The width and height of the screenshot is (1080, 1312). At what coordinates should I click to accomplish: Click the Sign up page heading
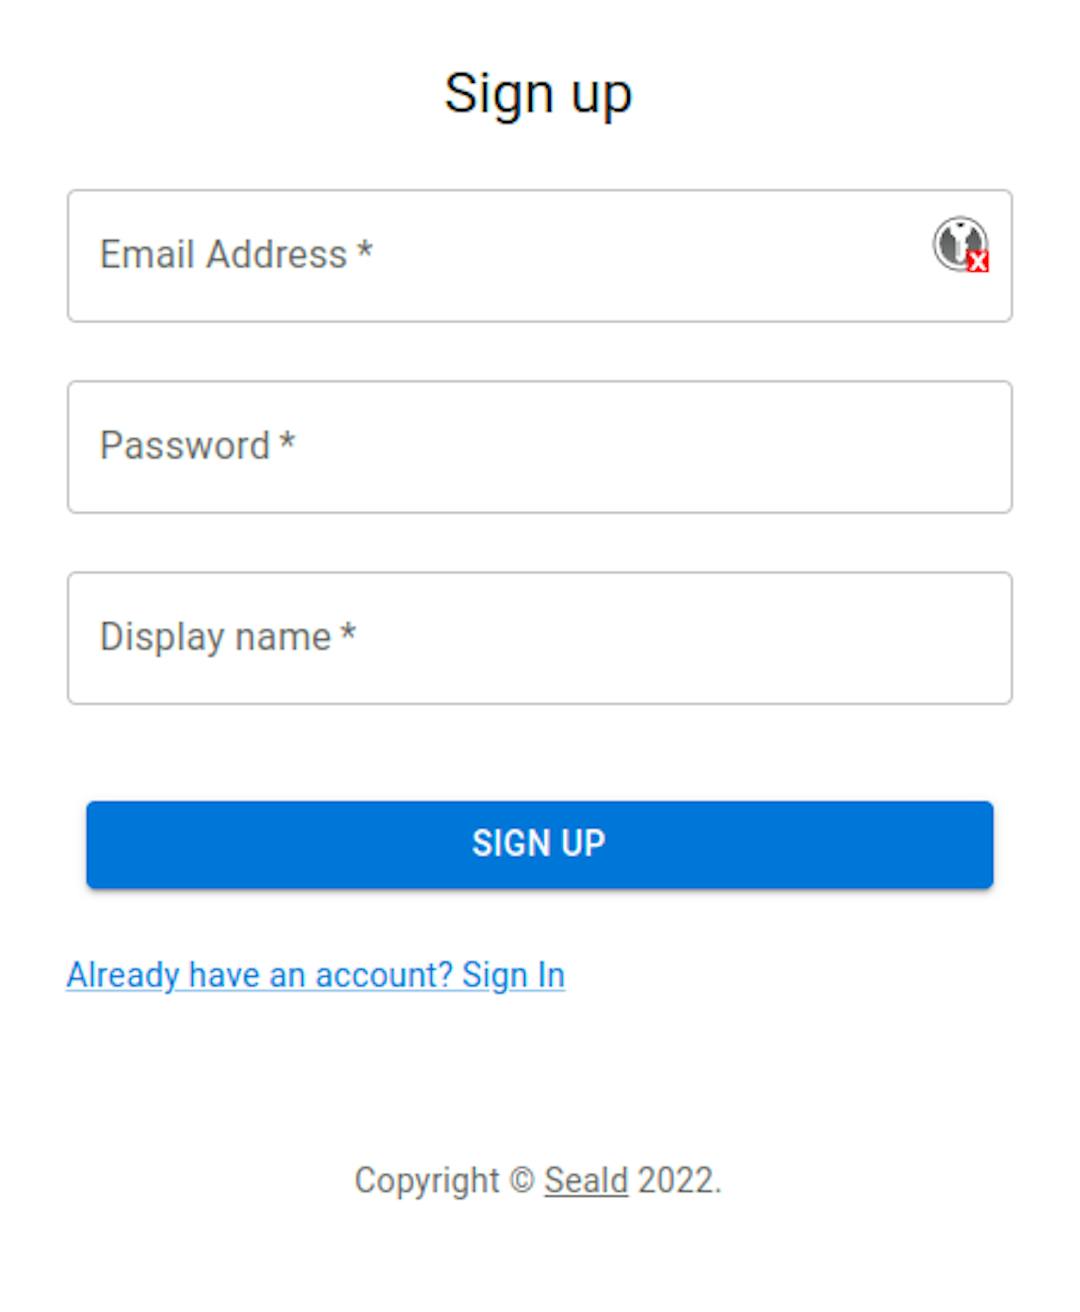click(538, 95)
